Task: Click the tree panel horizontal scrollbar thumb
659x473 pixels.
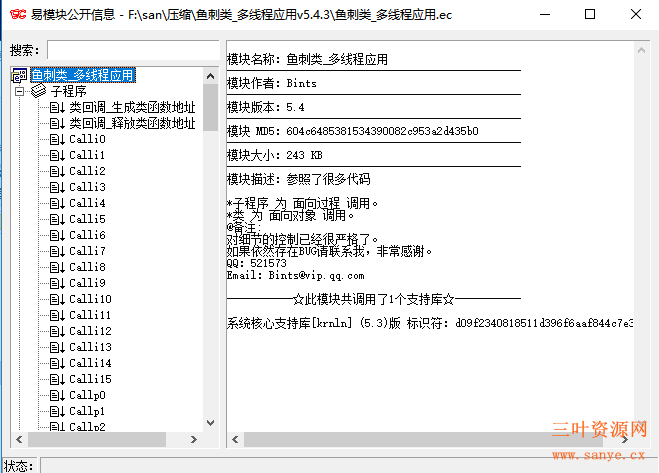Action: tap(97, 439)
